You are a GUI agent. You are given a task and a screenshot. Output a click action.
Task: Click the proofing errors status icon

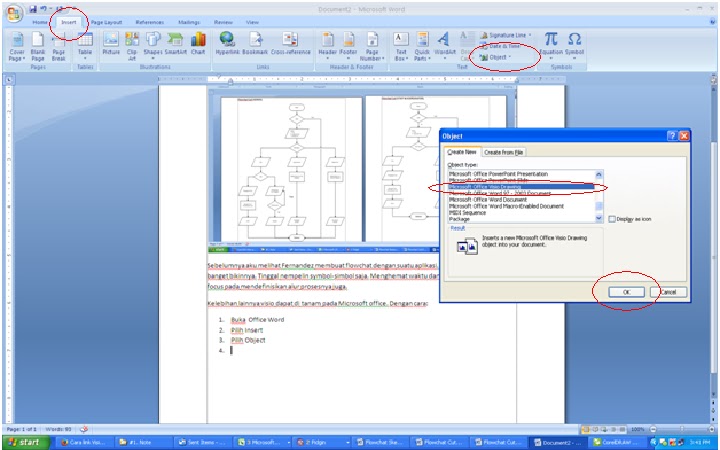click(x=84, y=429)
